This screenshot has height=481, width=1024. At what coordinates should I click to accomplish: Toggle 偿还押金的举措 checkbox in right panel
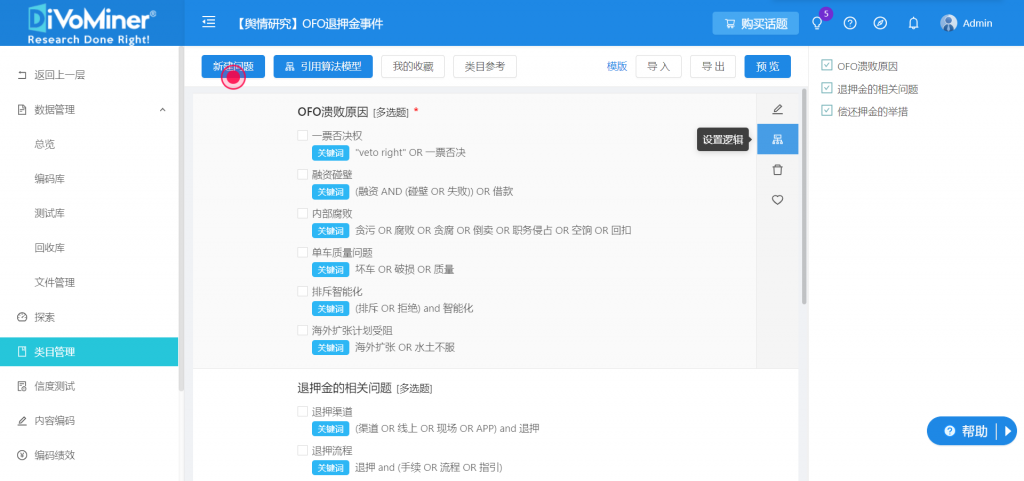point(827,111)
